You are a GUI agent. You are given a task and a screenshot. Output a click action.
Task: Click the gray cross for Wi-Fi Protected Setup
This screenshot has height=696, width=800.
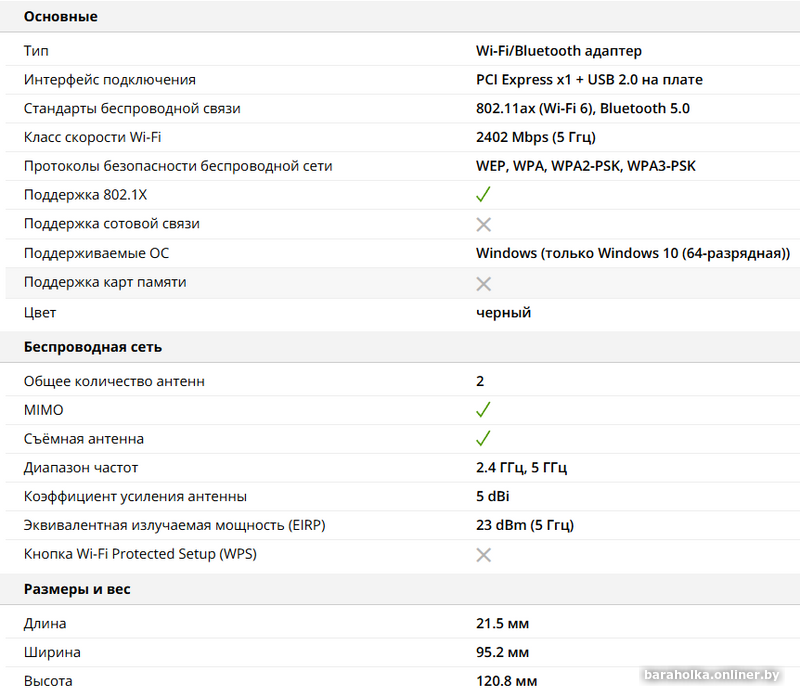tap(483, 554)
